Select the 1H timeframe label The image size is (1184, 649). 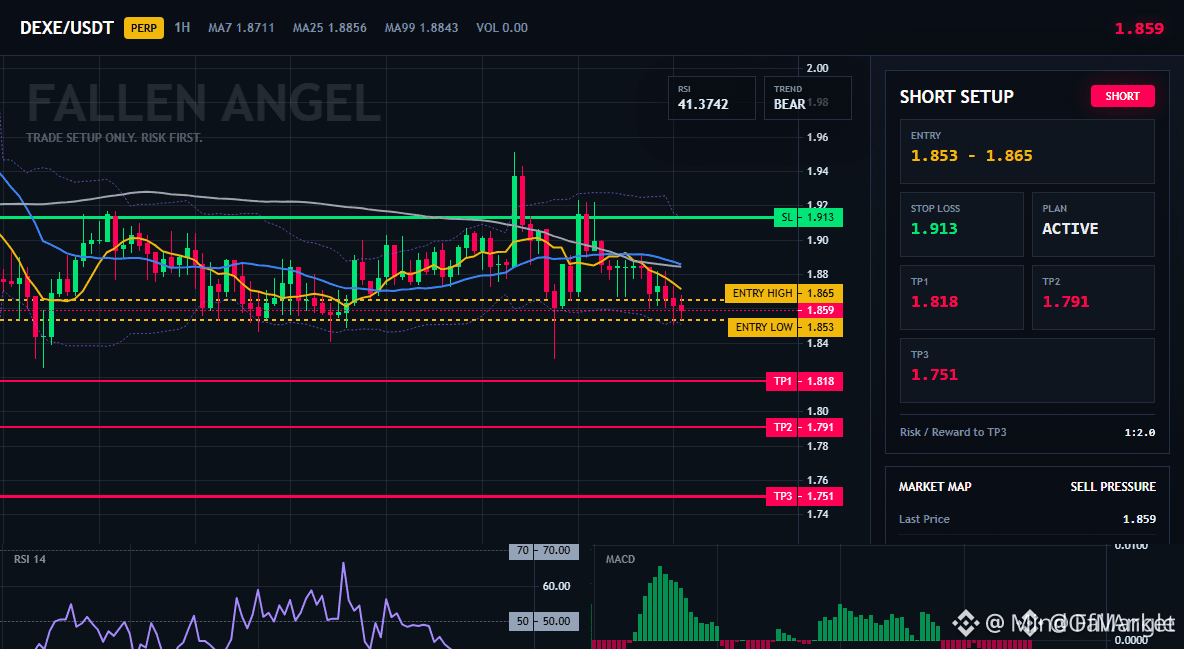[182, 27]
